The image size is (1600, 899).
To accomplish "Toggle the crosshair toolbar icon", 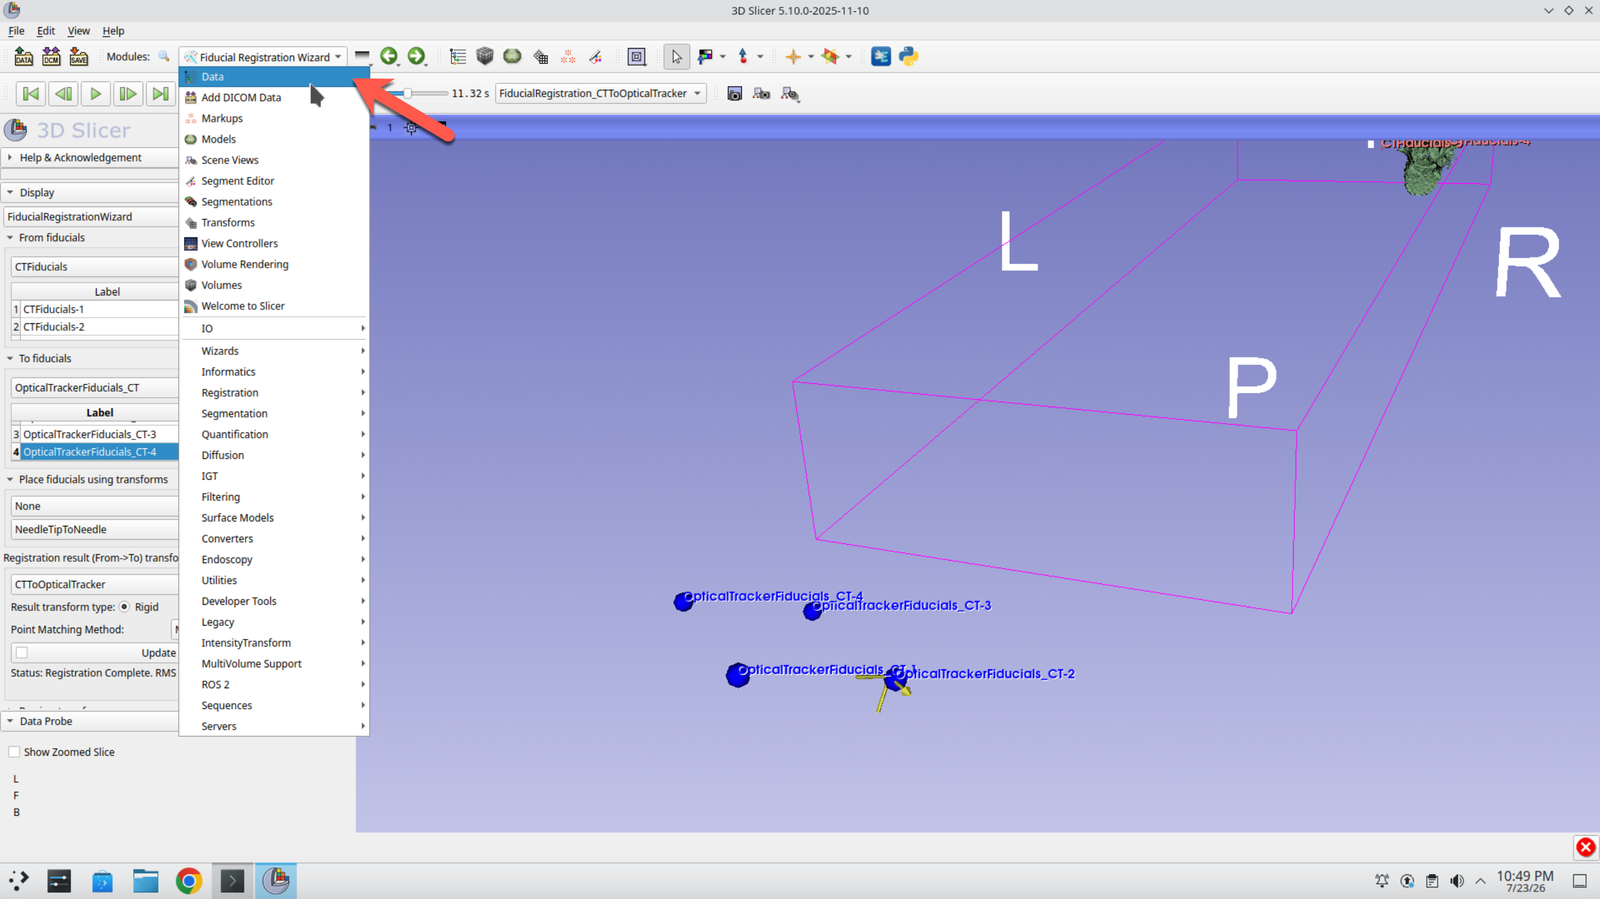I will [793, 57].
